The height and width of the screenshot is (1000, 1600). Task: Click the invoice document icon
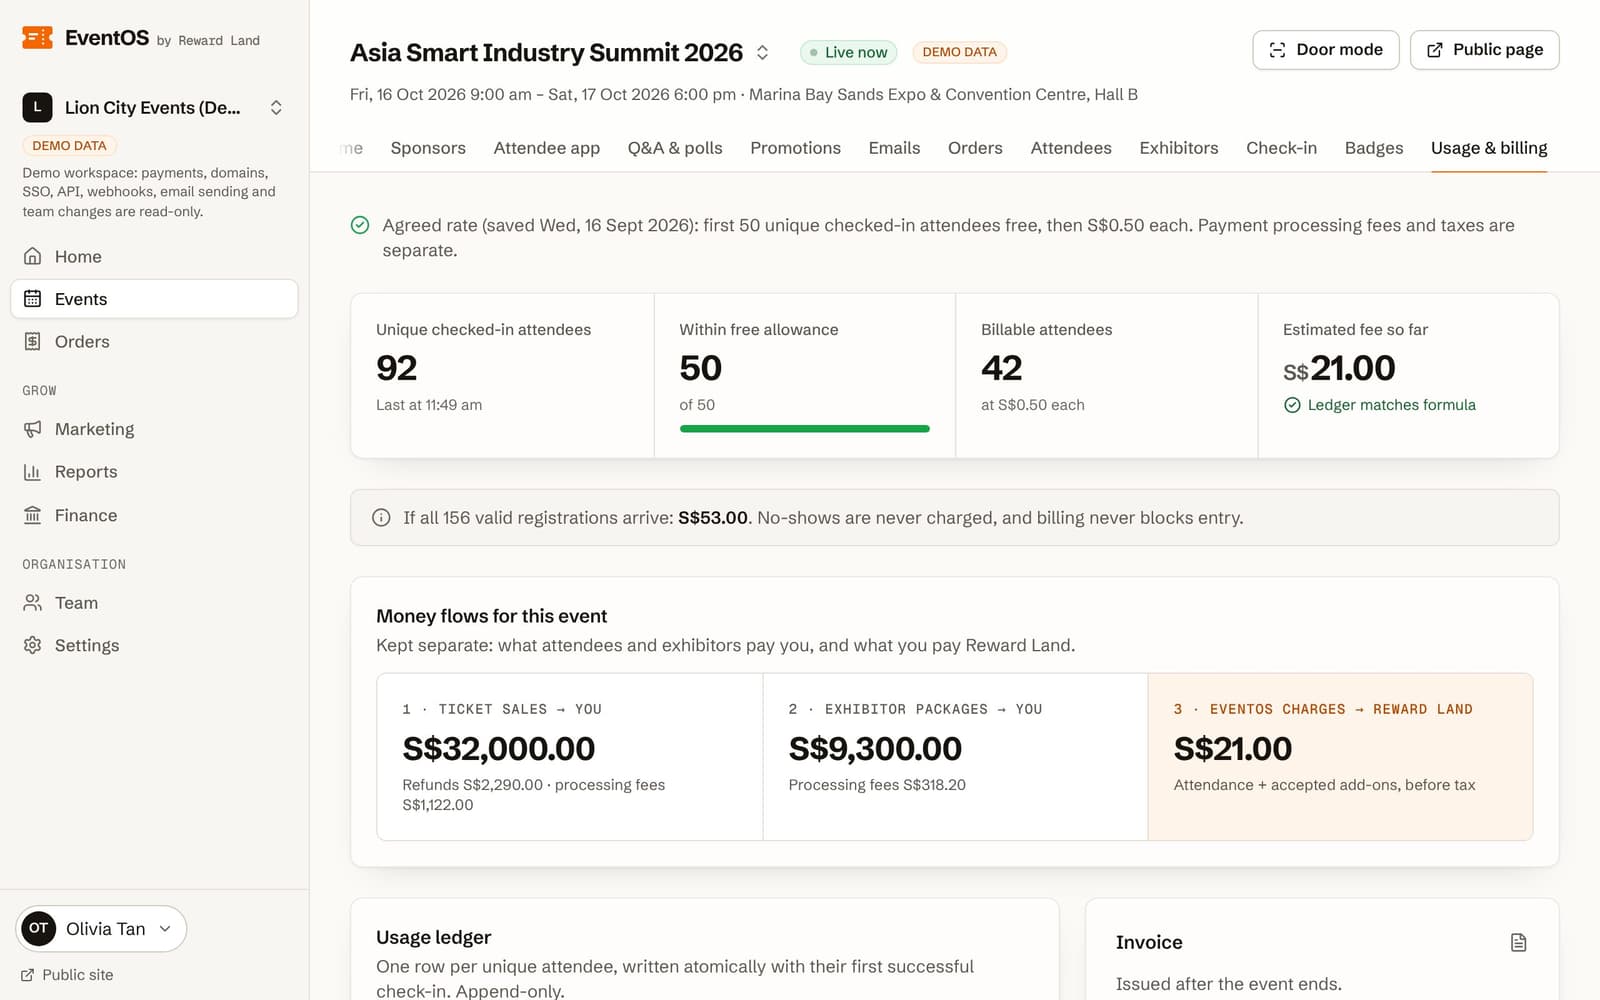[1518, 942]
